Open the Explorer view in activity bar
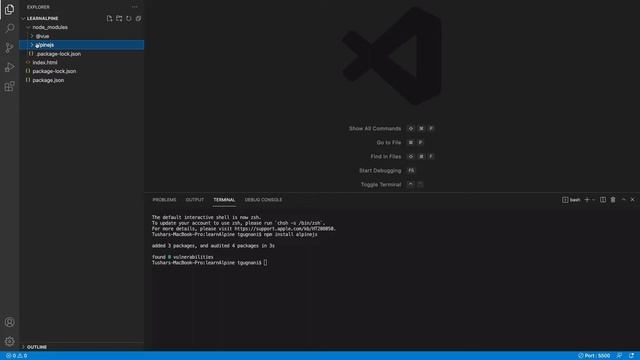 point(9,9)
